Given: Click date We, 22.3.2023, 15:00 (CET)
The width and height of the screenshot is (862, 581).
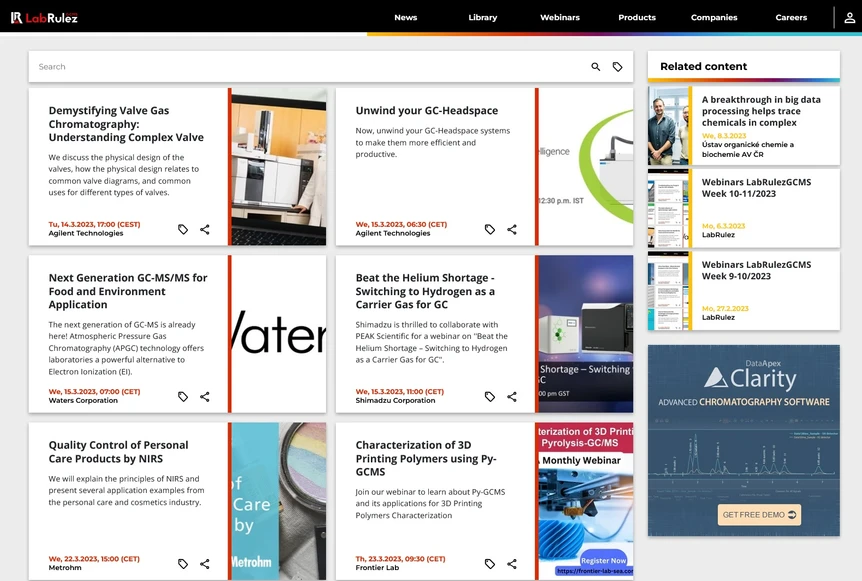Looking at the screenshot, I should [94, 558].
